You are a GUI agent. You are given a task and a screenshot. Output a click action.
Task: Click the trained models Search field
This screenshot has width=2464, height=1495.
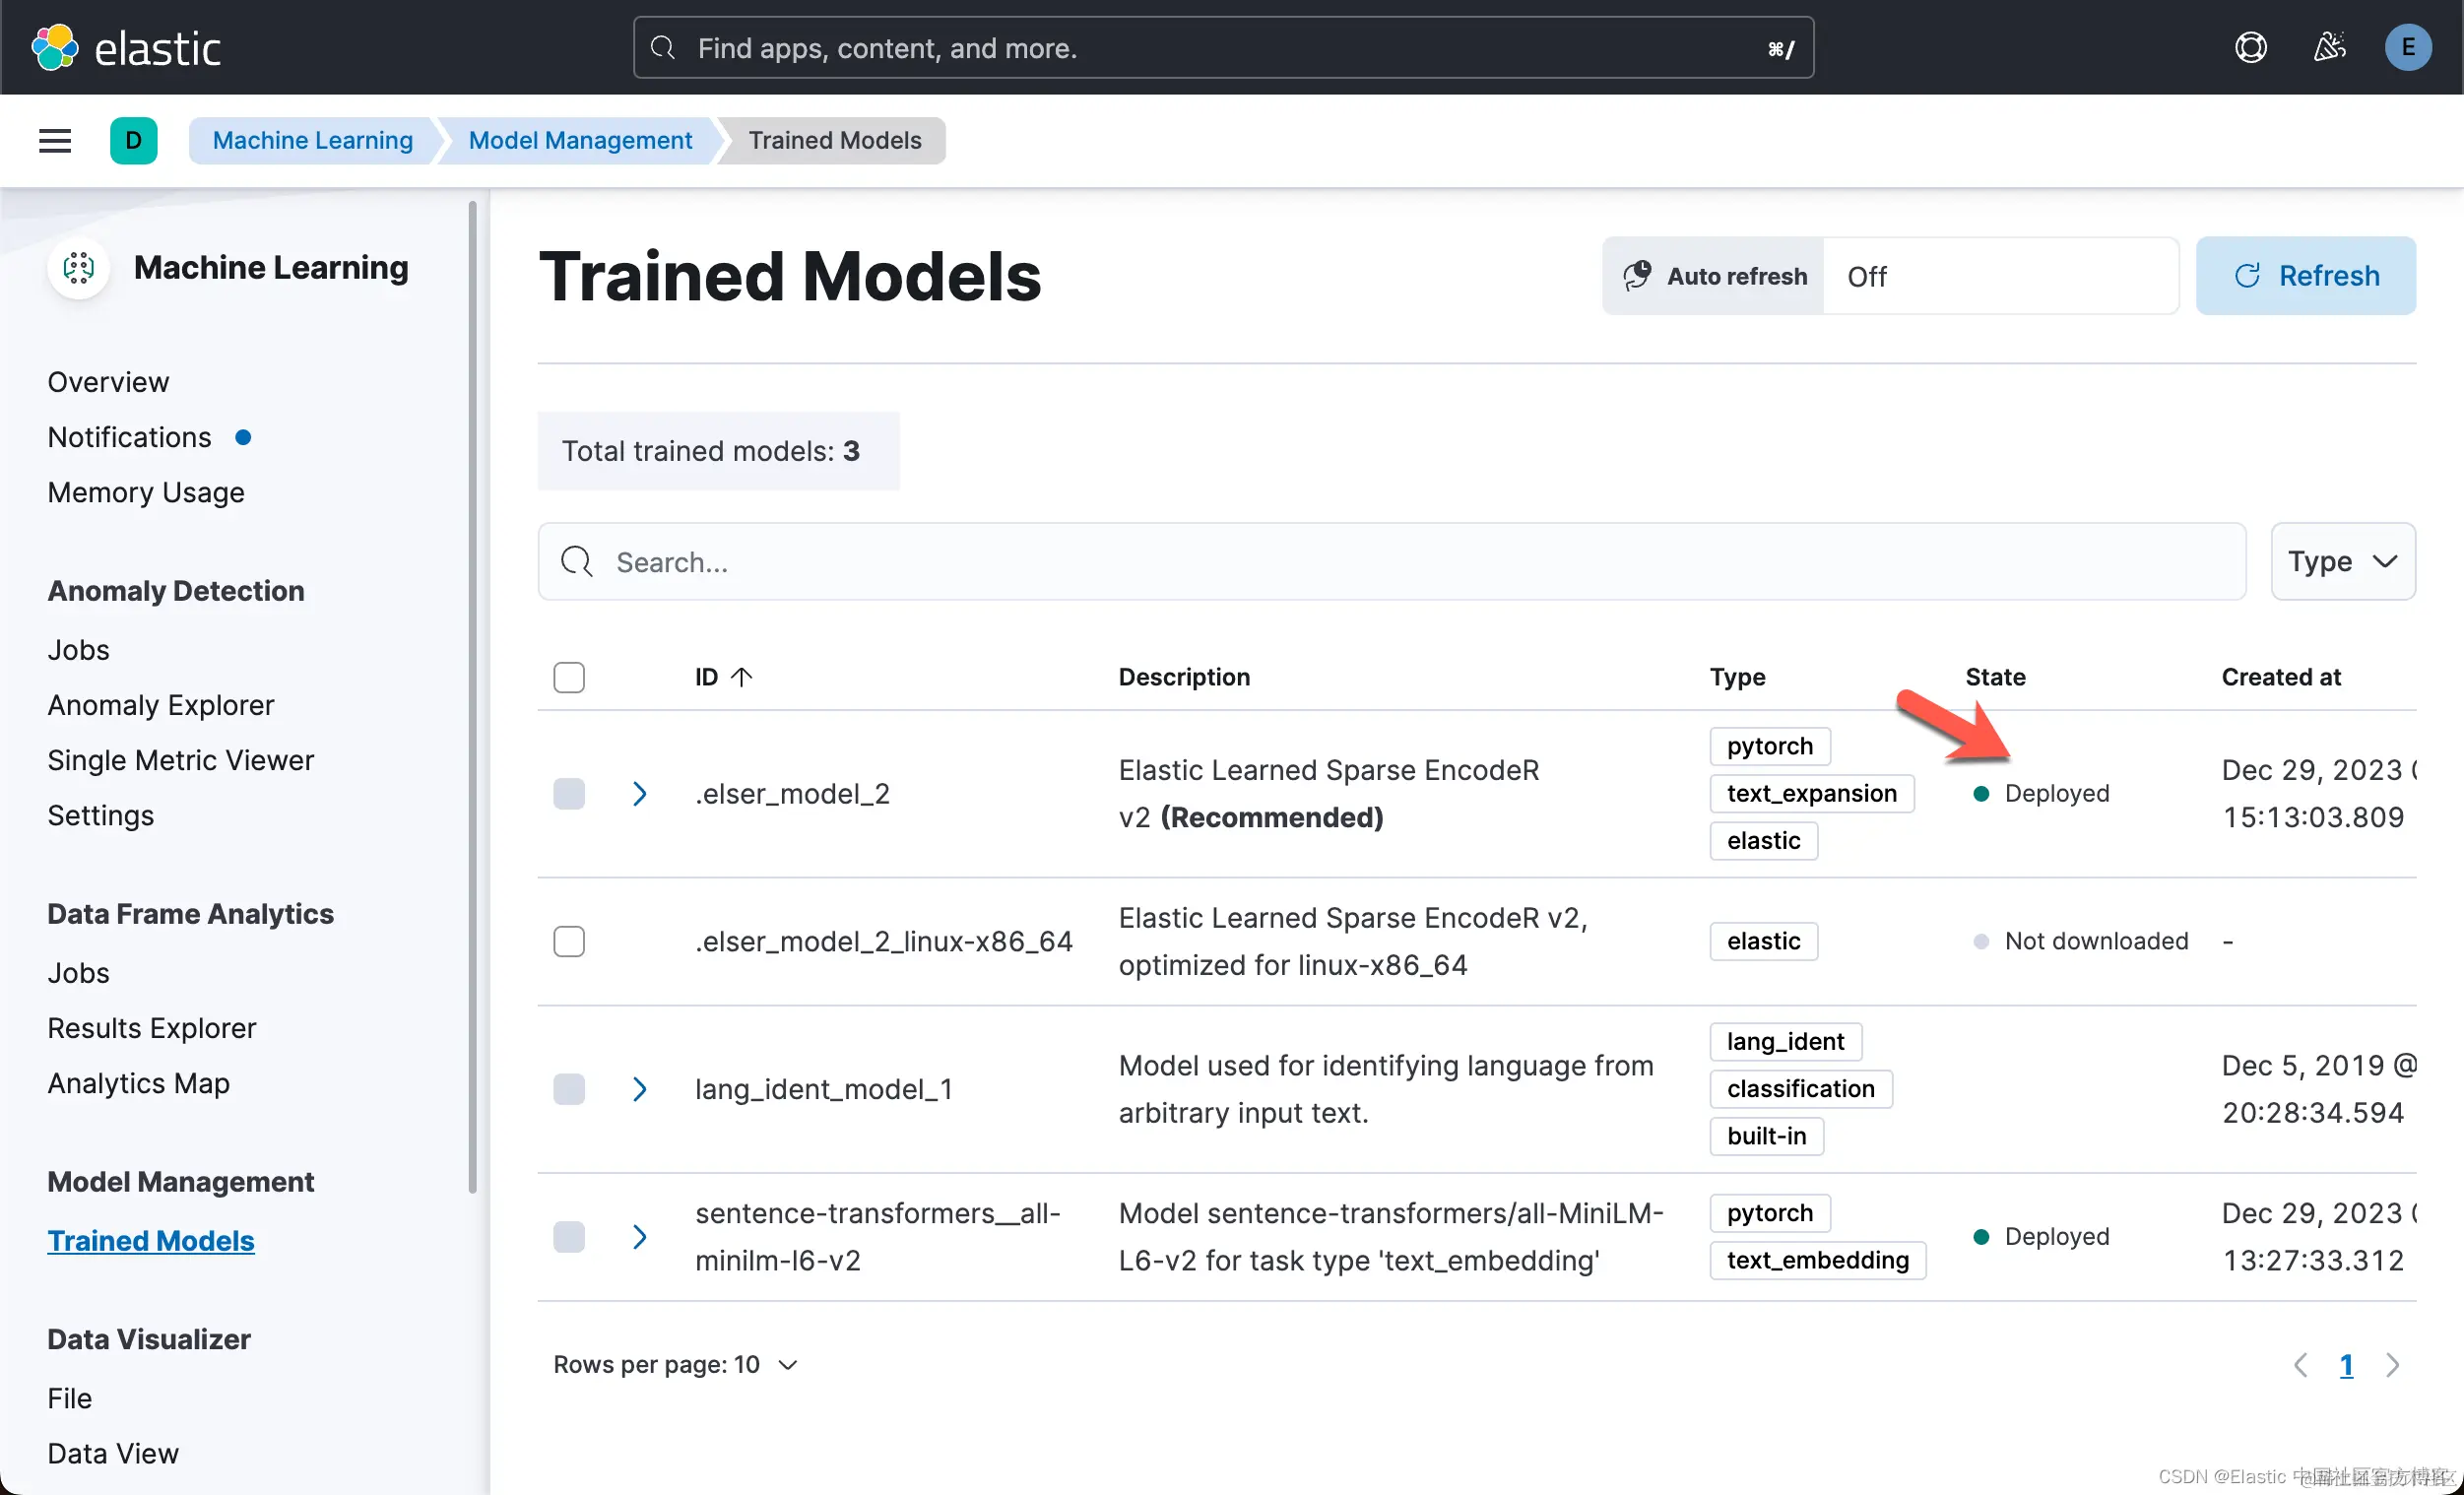click(x=1390, y=562)
